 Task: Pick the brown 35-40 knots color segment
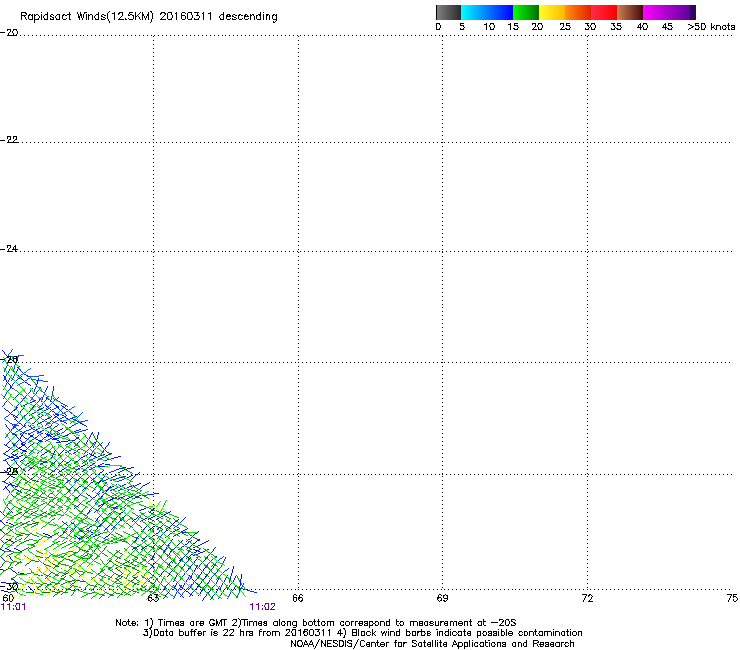pyautogui.click(x=630, y=12)
